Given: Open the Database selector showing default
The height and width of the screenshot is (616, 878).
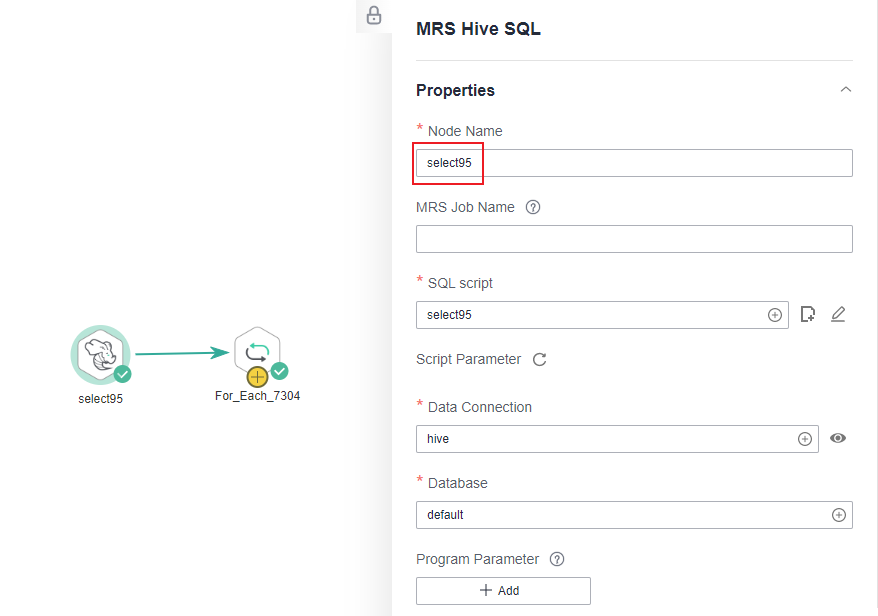Looking at the screenshot, I should click(634, 515).
